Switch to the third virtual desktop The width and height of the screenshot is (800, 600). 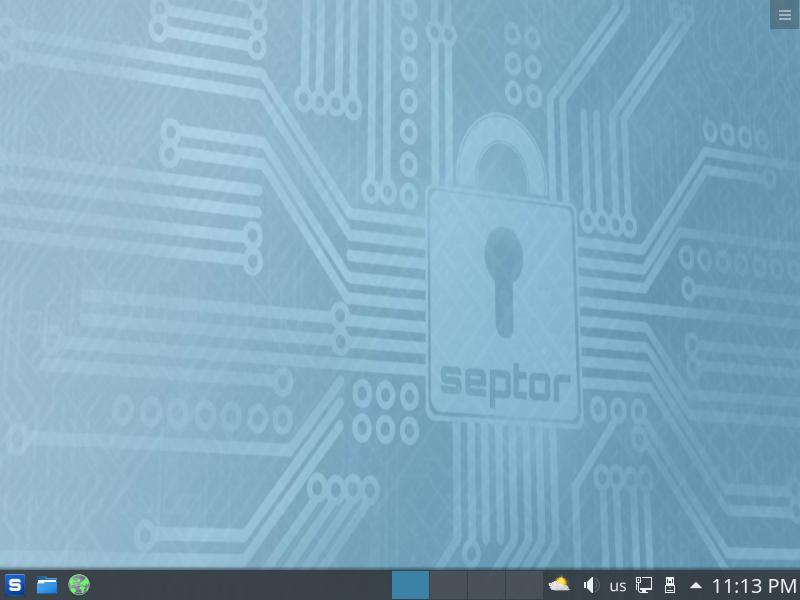[x=486, y=585]
